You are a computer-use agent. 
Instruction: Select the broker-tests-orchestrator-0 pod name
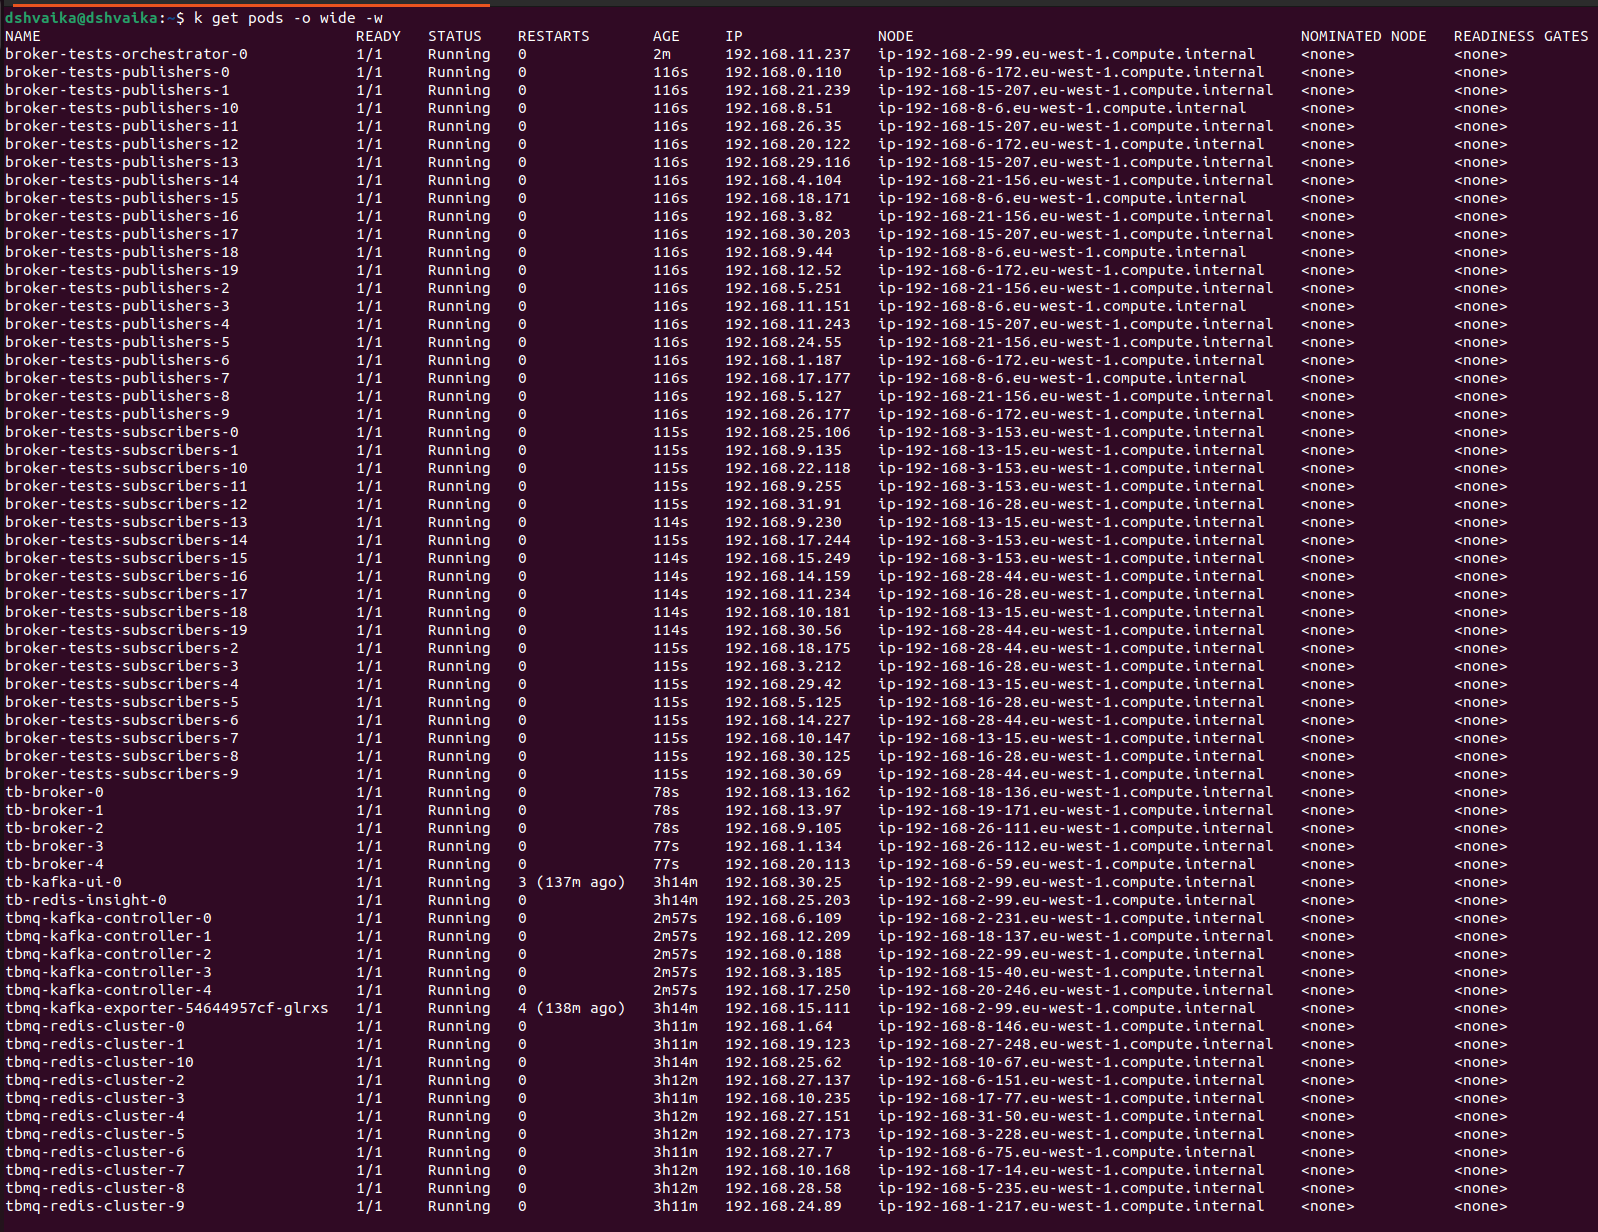(126, 54)
